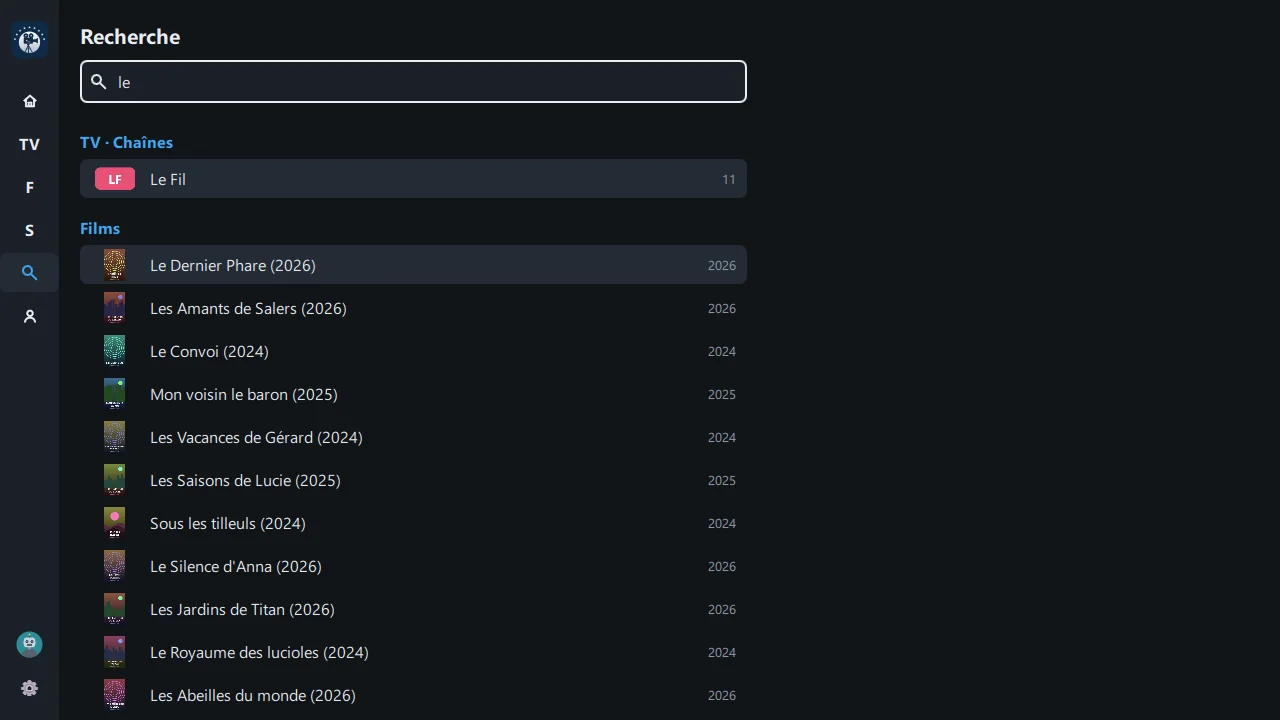This screenshot has height=720, width=1280.
Task: Click Les Jardins de Titan poster thumbnail
Action: [115, 609]
